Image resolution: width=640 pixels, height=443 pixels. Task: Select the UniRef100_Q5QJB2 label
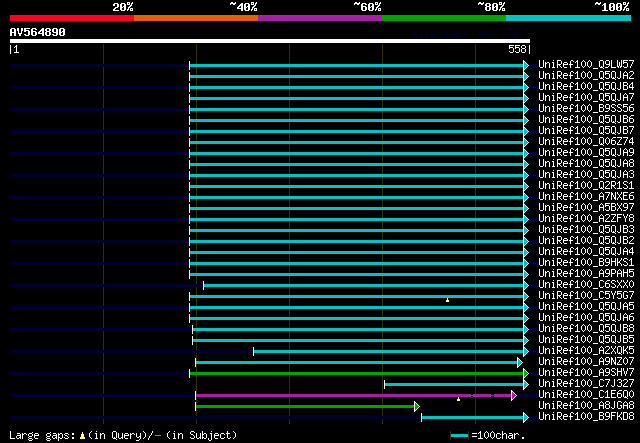point(586,240)
